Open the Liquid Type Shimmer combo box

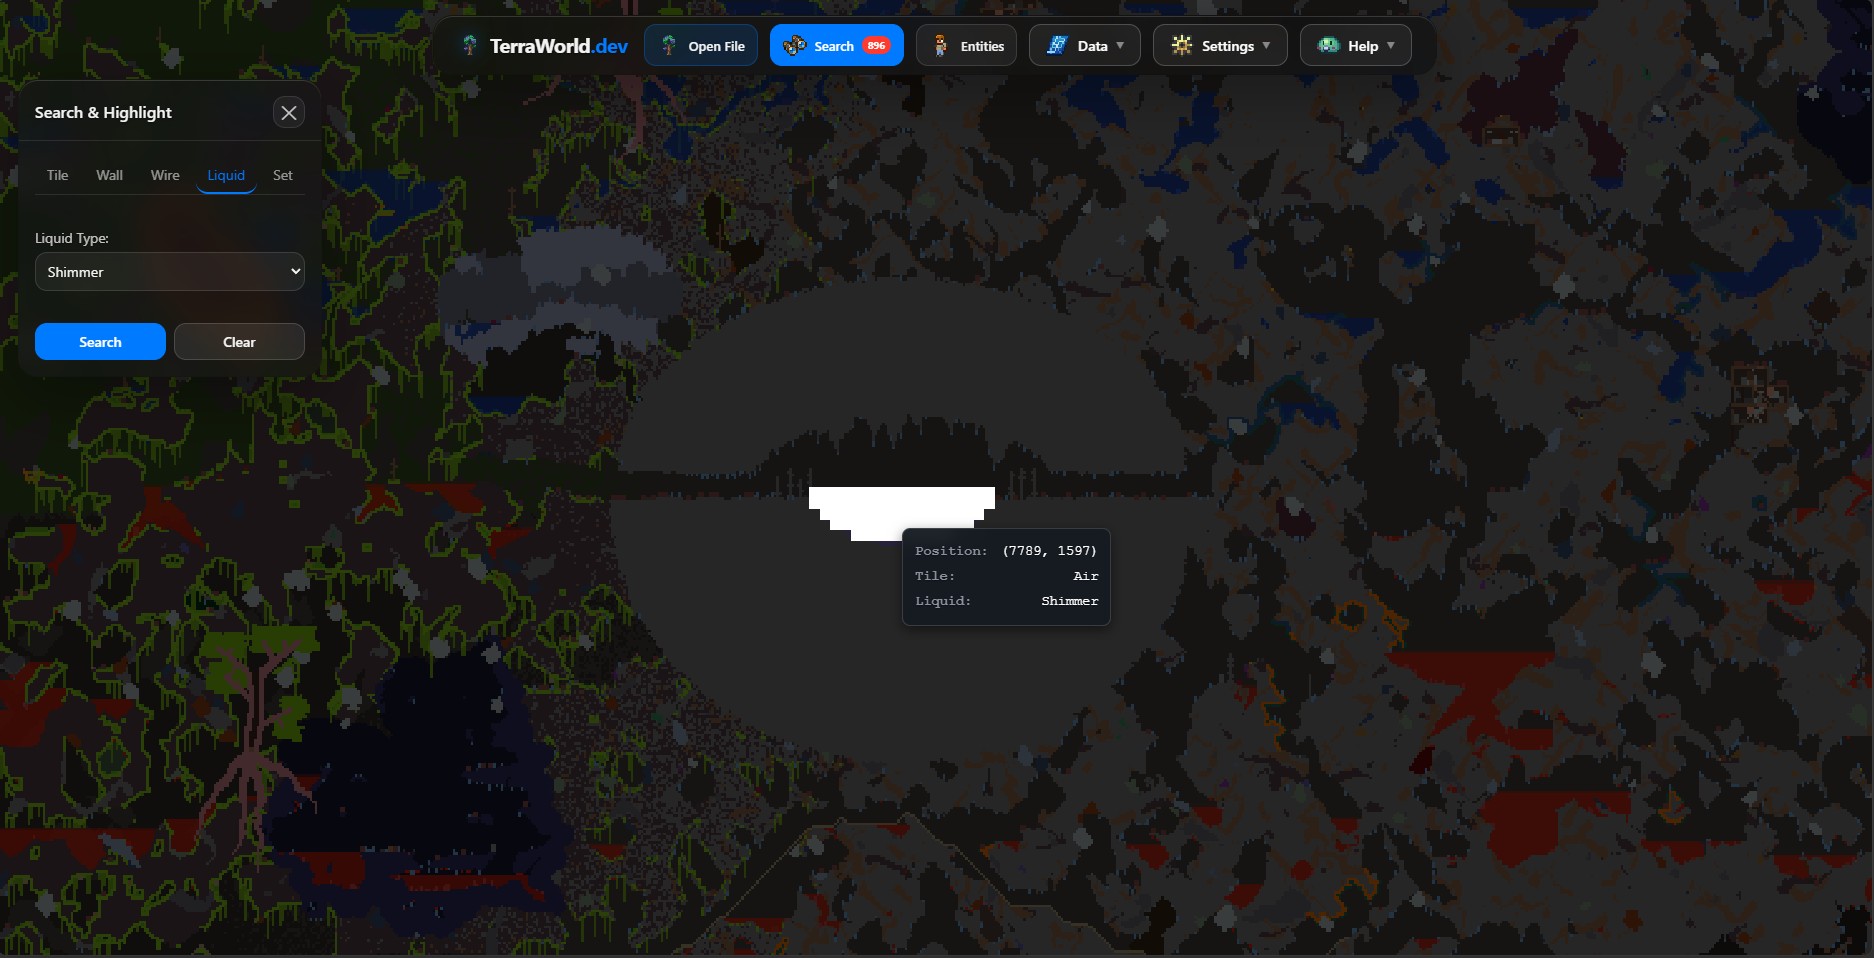170,272
